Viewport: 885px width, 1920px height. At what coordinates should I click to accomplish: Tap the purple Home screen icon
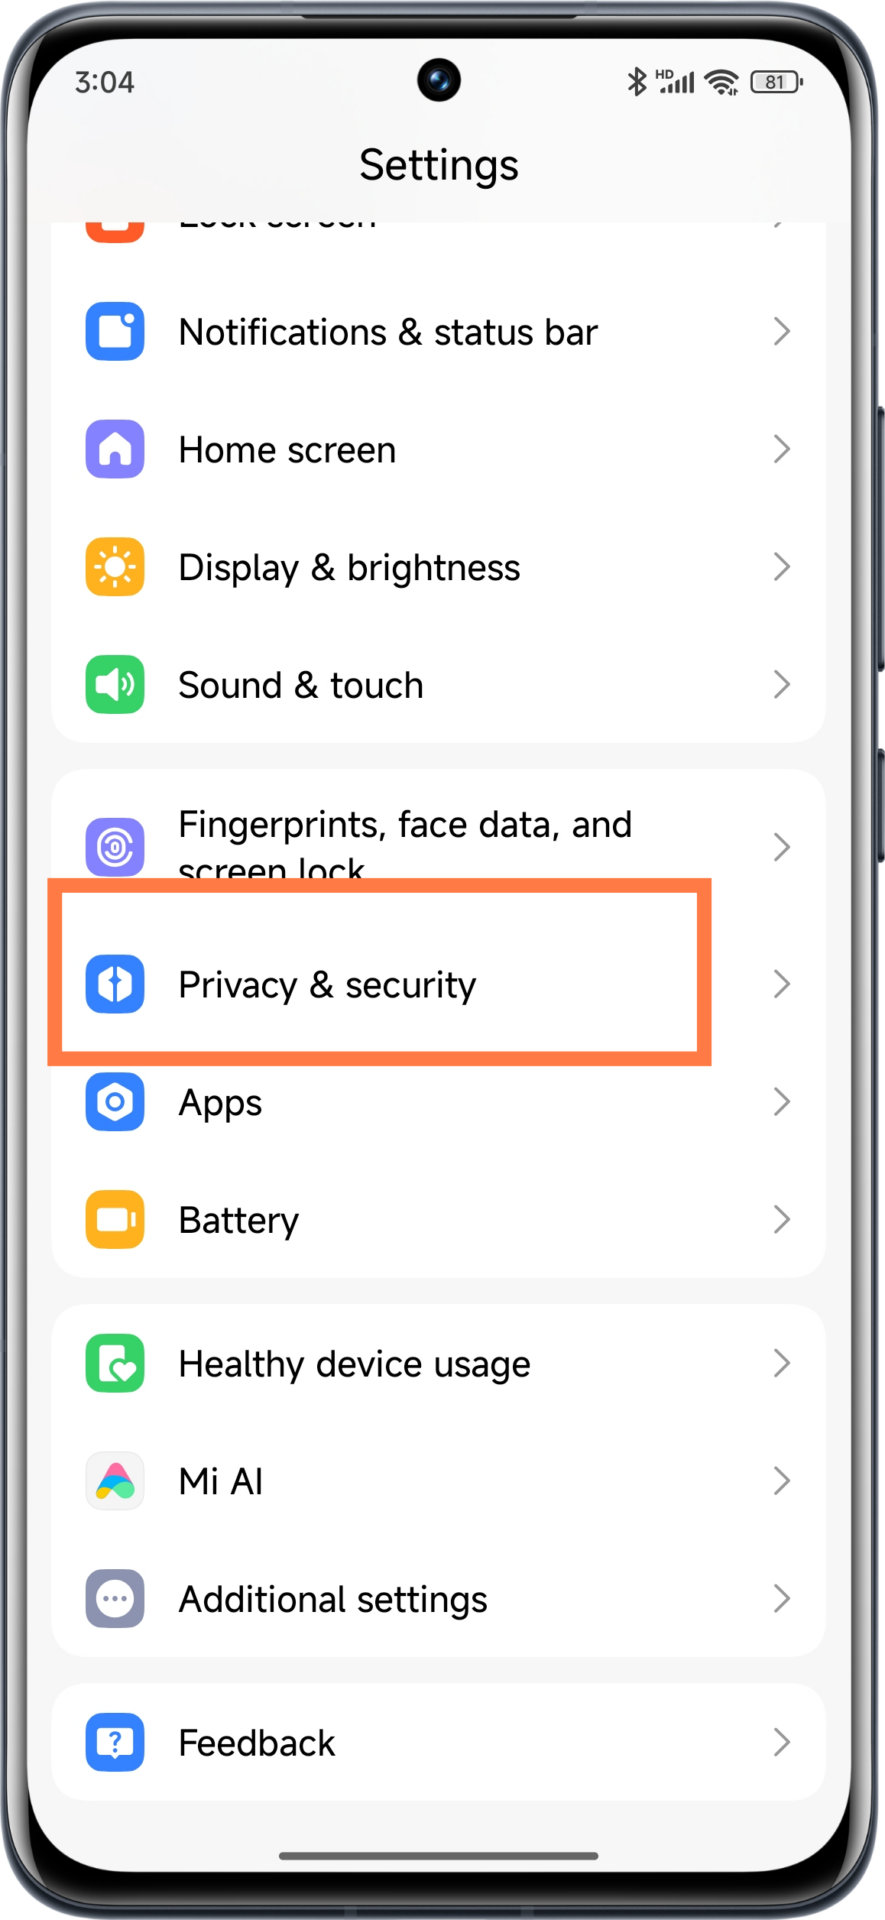click(115, 449)
